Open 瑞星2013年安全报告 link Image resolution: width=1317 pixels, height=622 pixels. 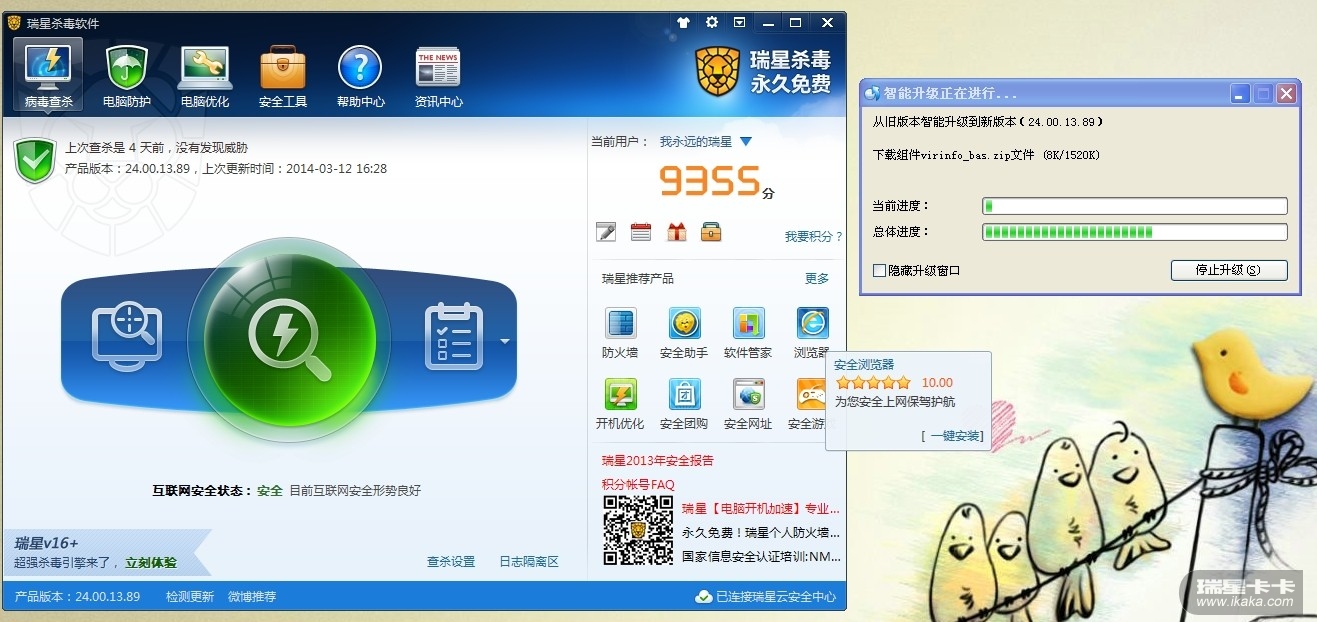658,461
